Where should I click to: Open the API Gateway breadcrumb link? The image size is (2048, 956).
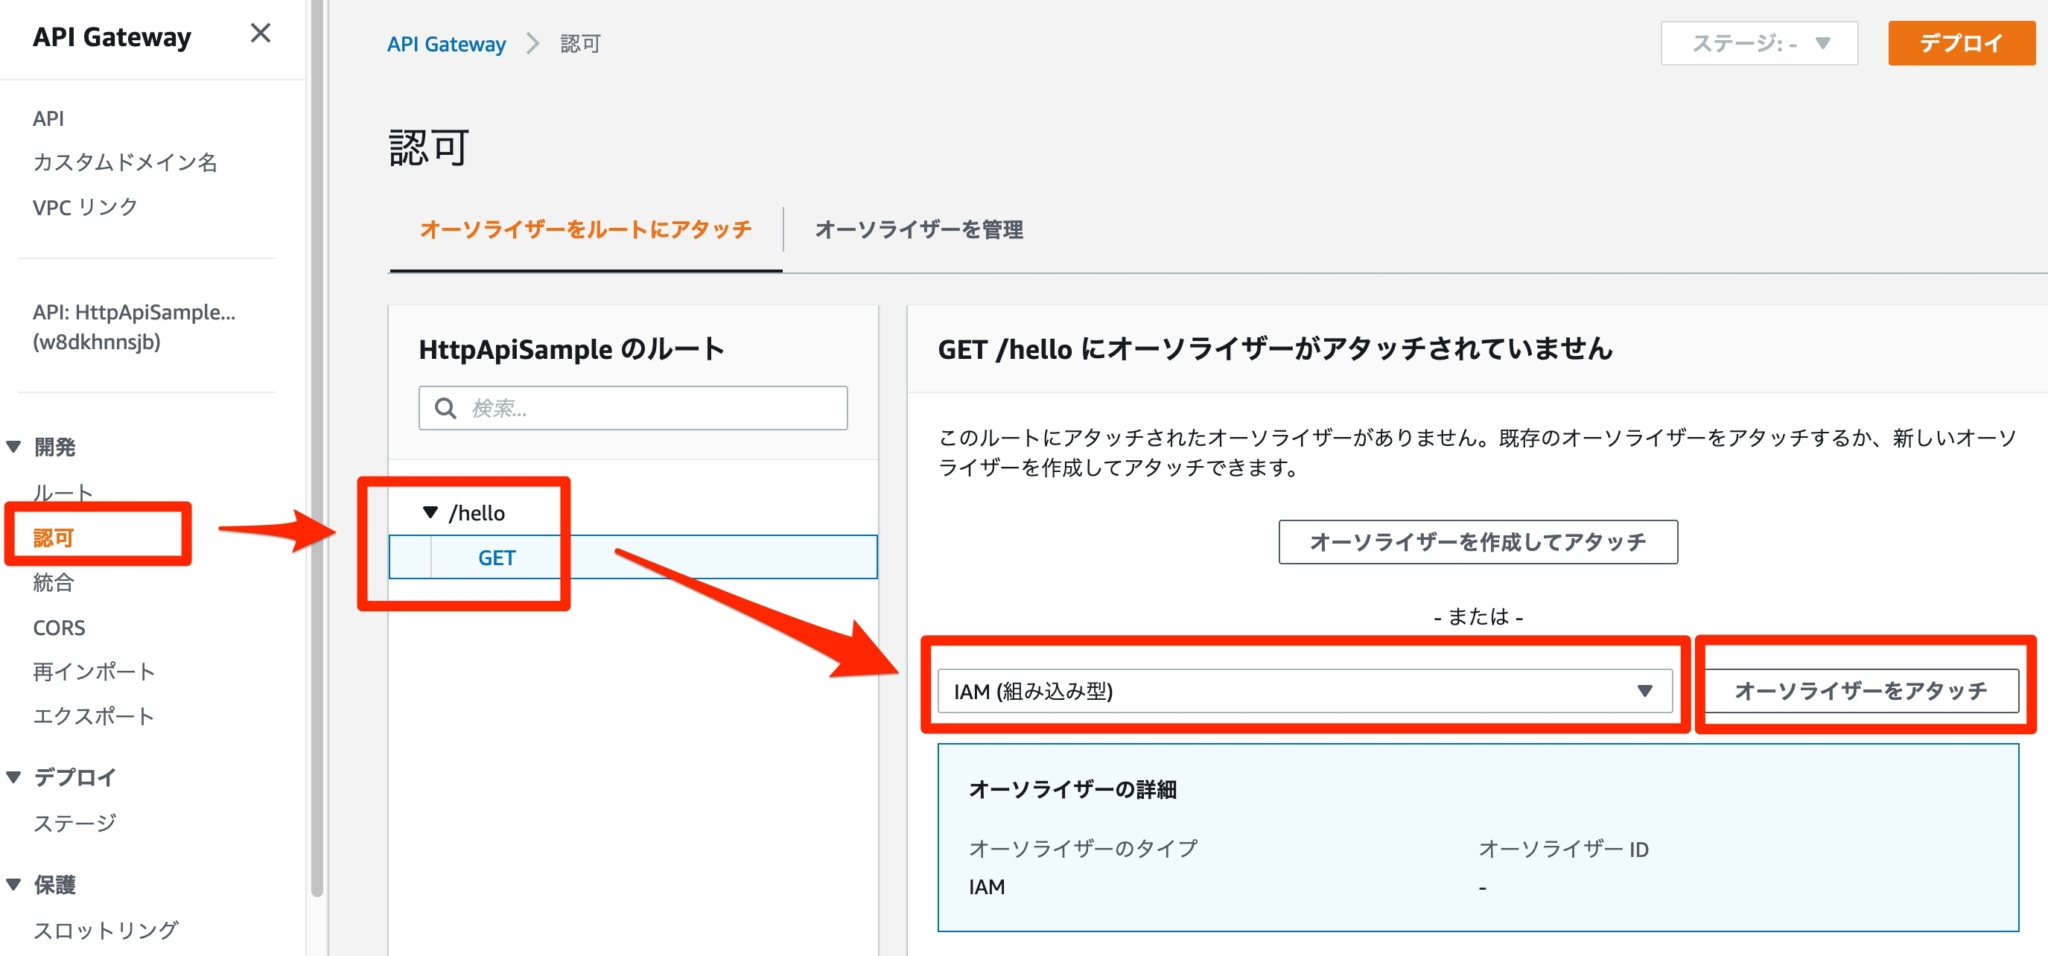[446, 43]
